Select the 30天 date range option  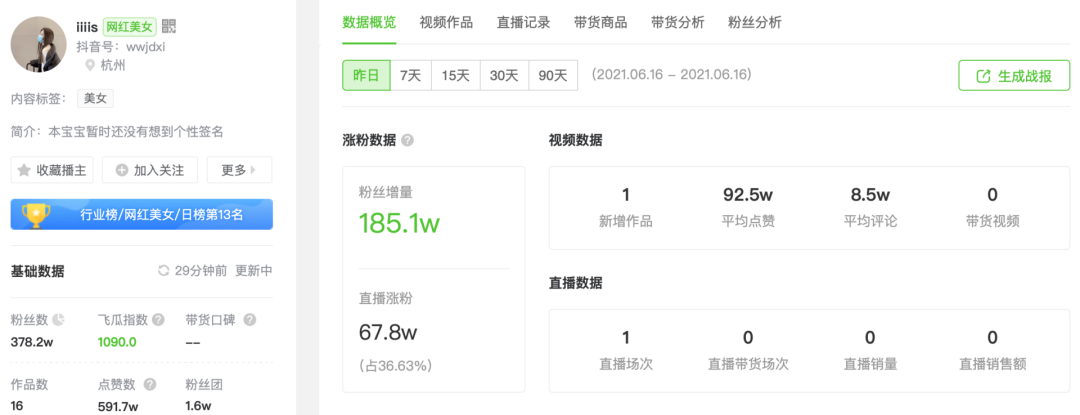[504, 75]
